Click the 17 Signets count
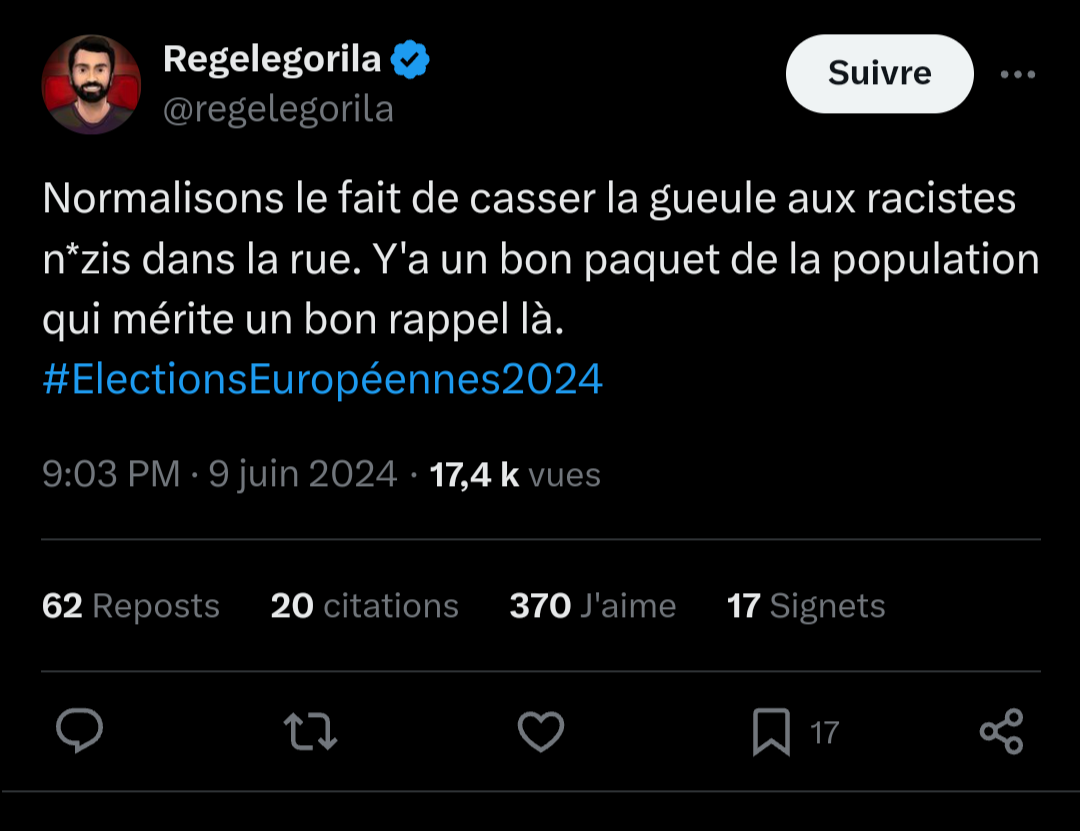1080x831 pixels. [x=805, y=606]
